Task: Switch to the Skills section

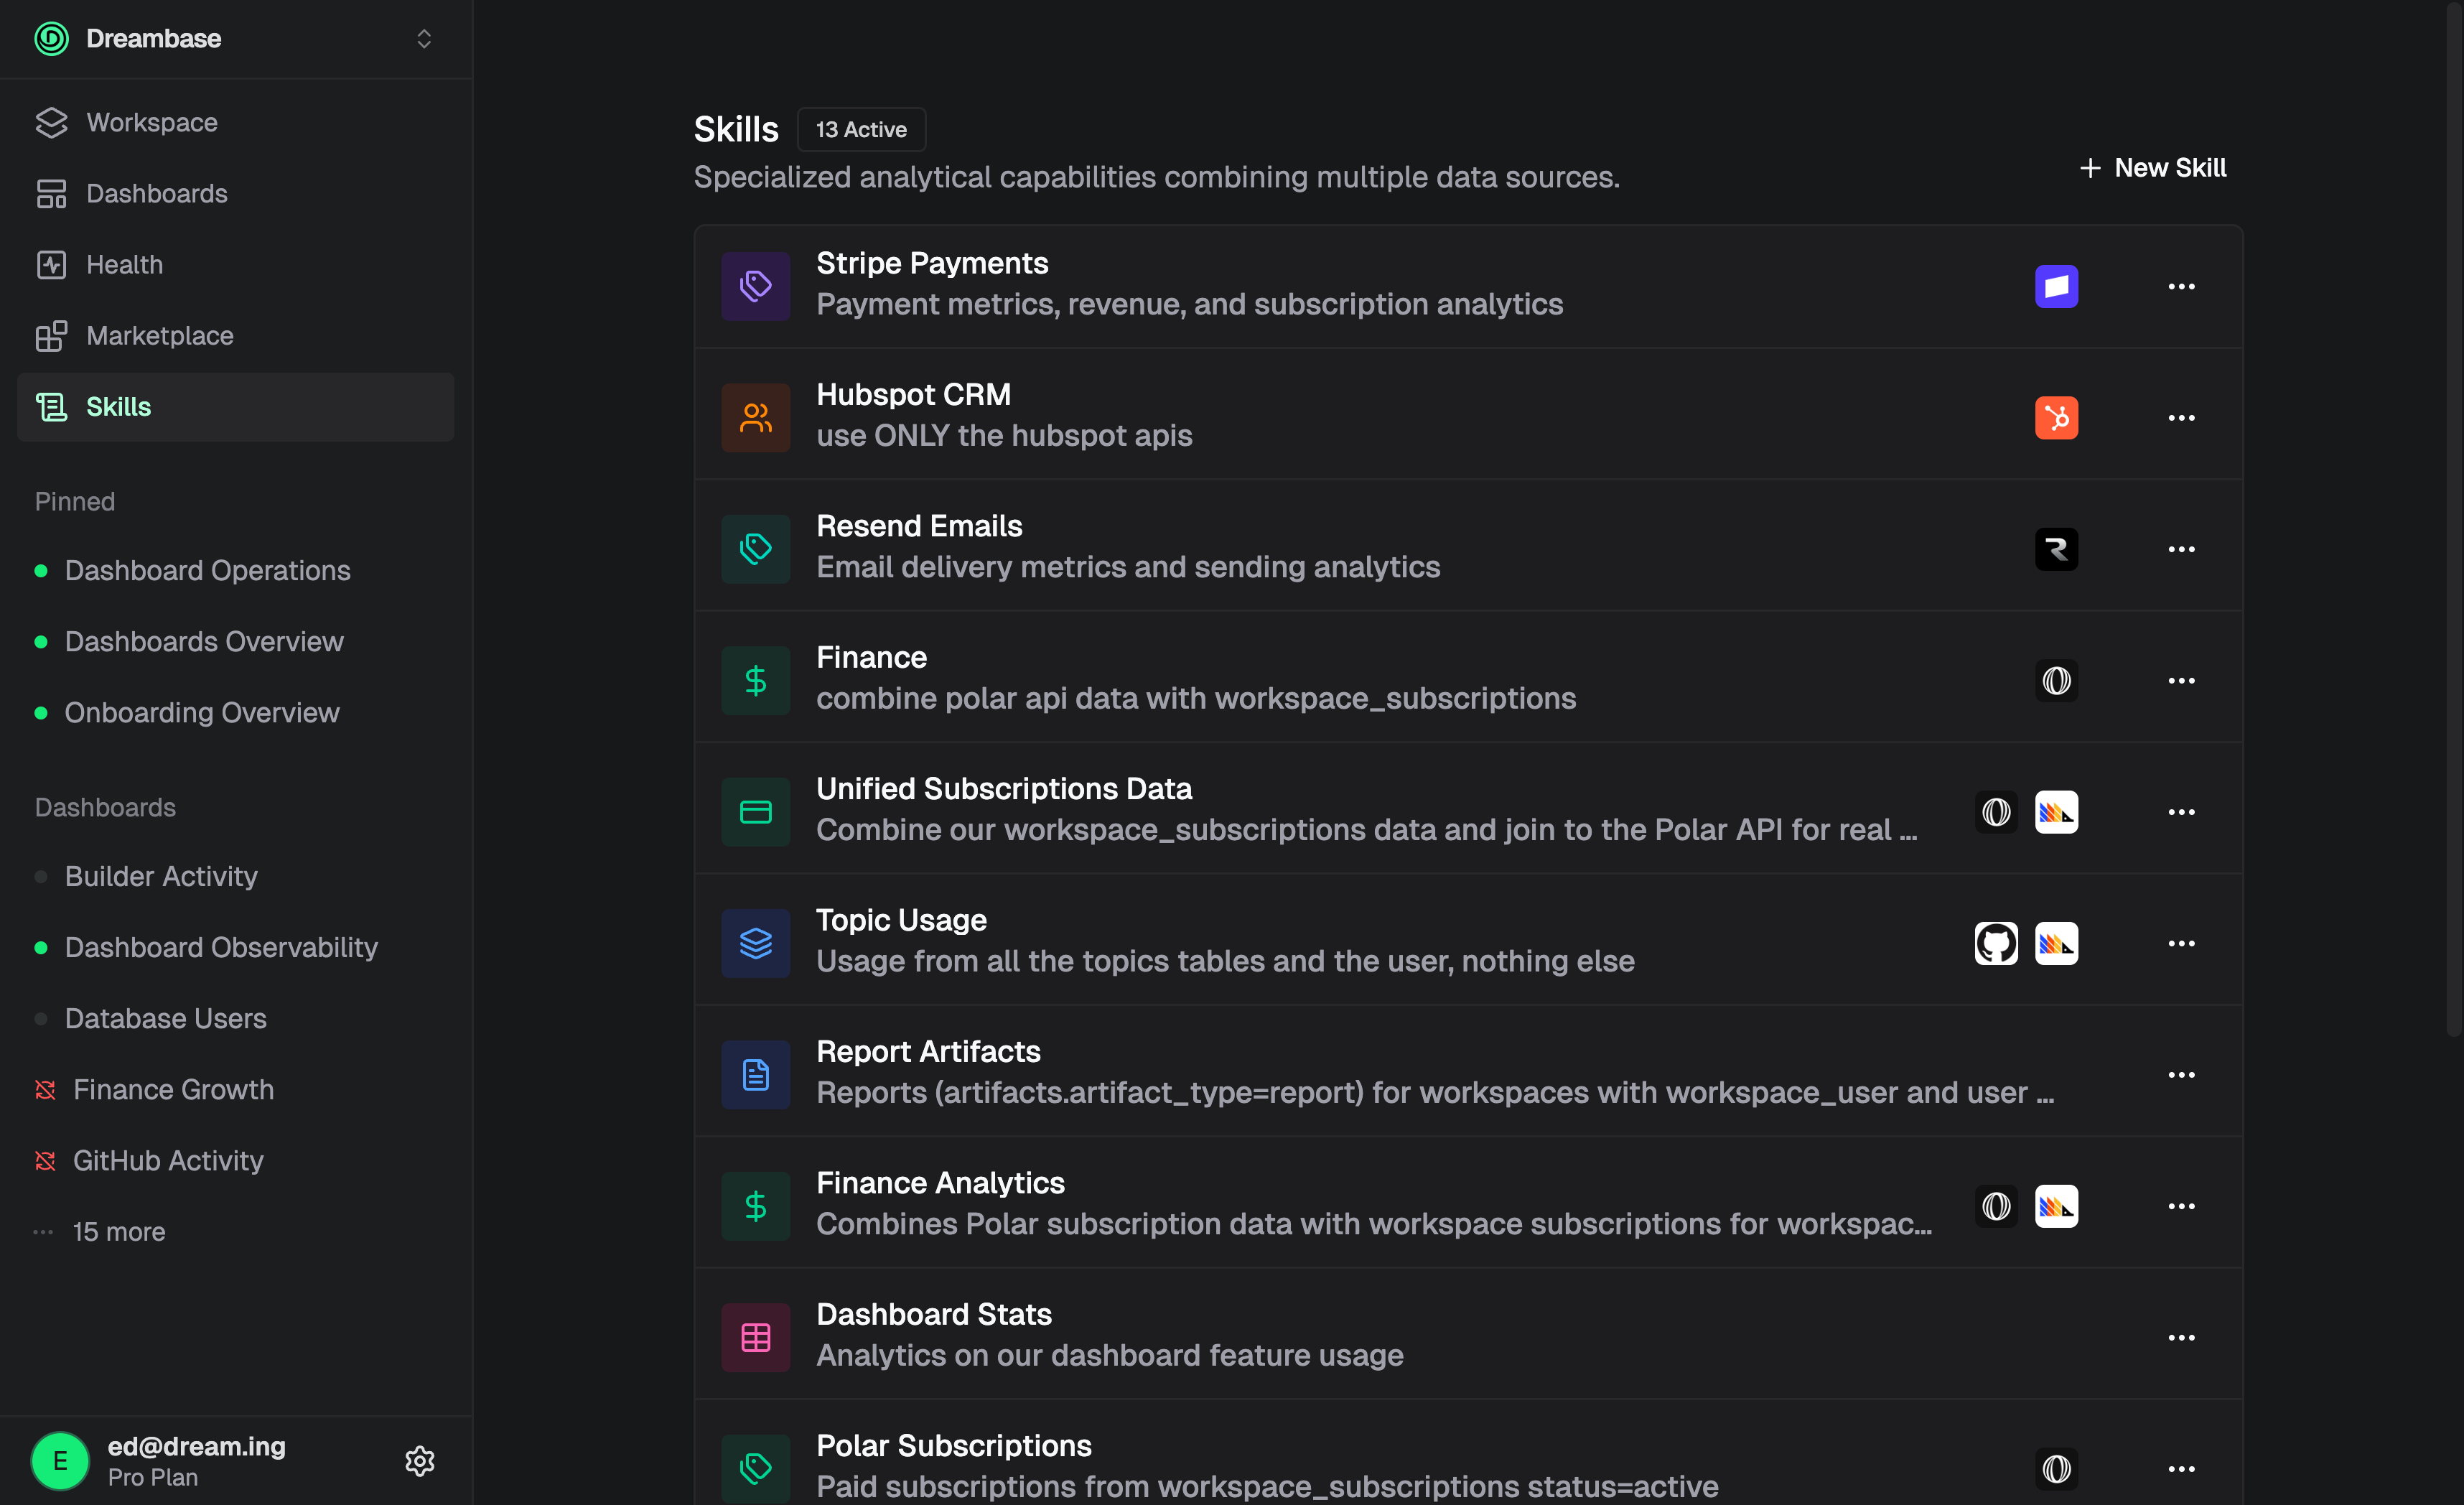Action: tap(118, 406)
